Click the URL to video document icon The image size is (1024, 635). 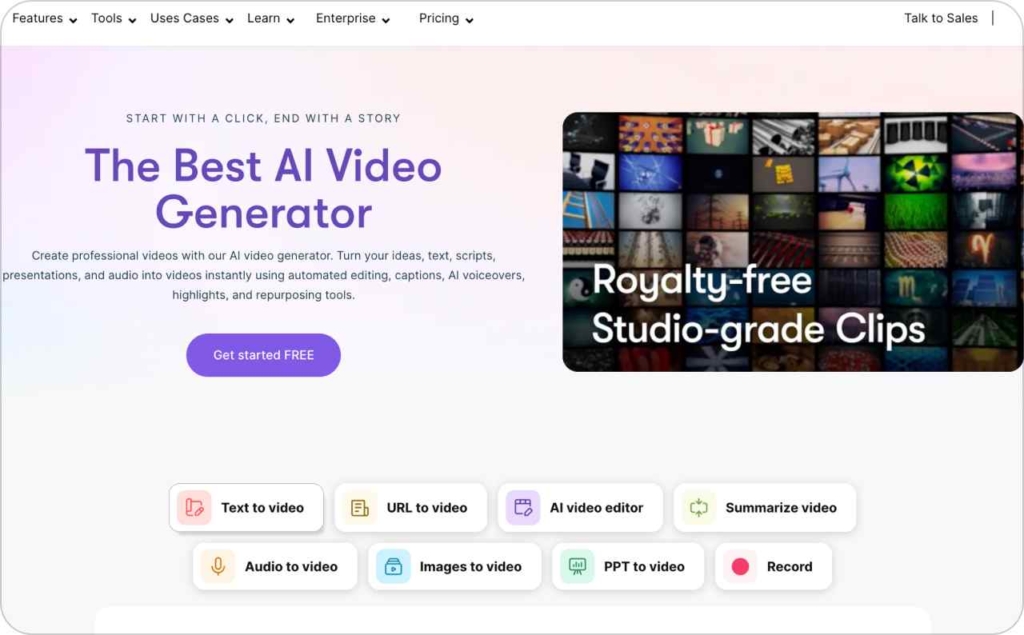click(358, 507)
